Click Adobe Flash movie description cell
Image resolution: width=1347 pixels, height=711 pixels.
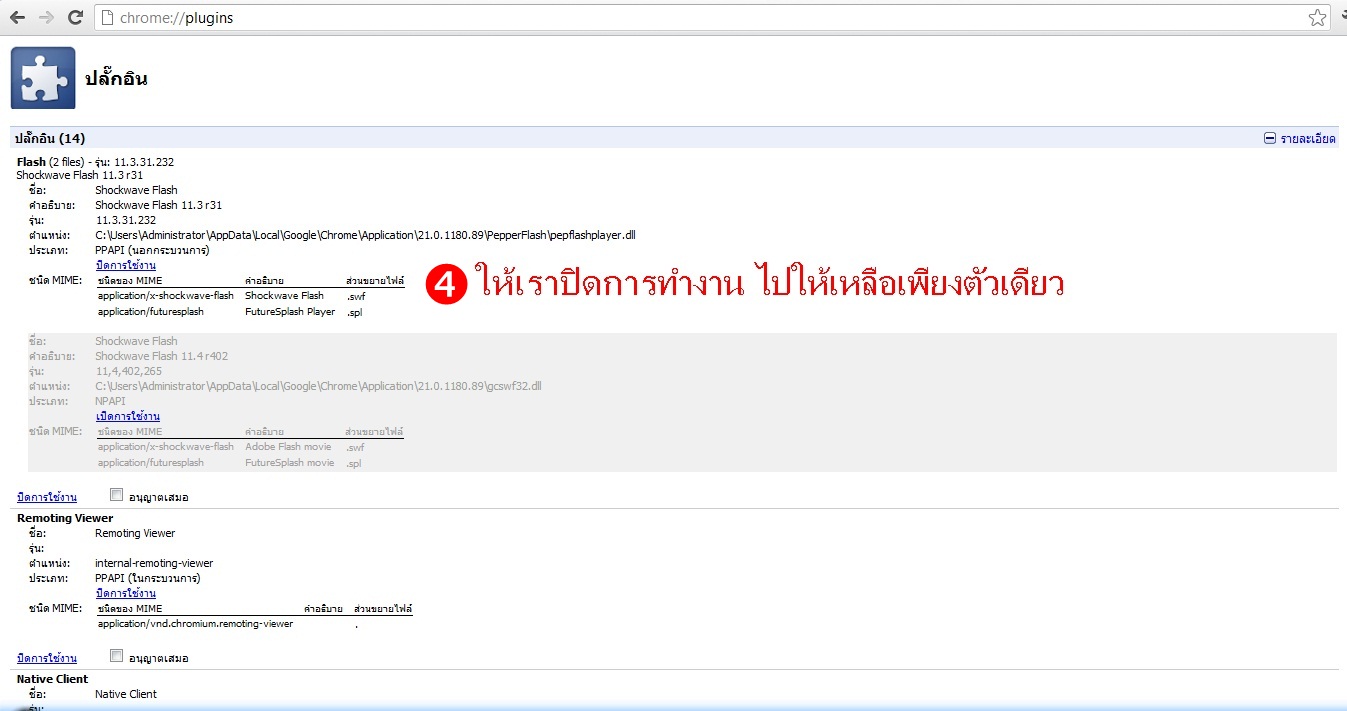click(288, 447)
